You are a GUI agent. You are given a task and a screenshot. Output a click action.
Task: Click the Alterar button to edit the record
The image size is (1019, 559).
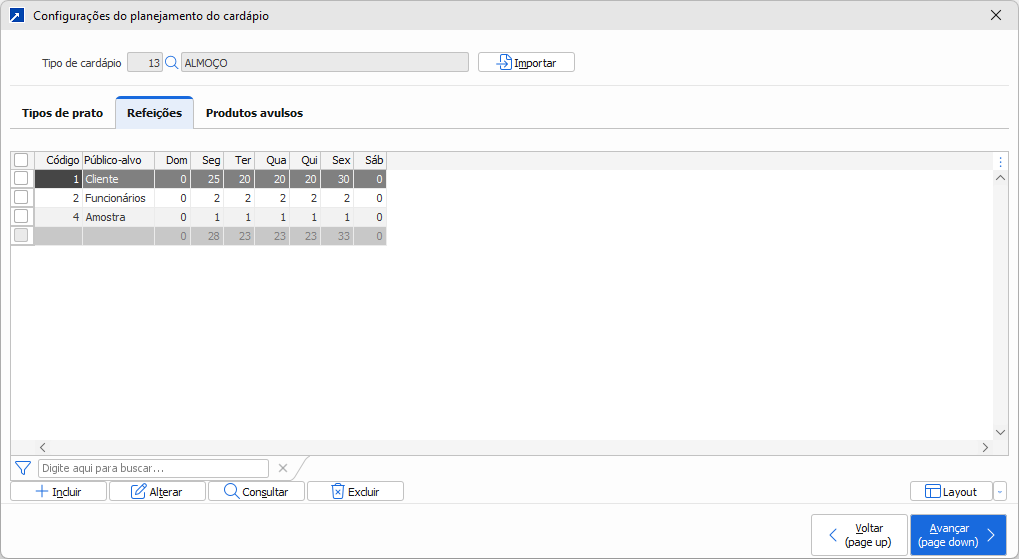(x=157, y=491)
